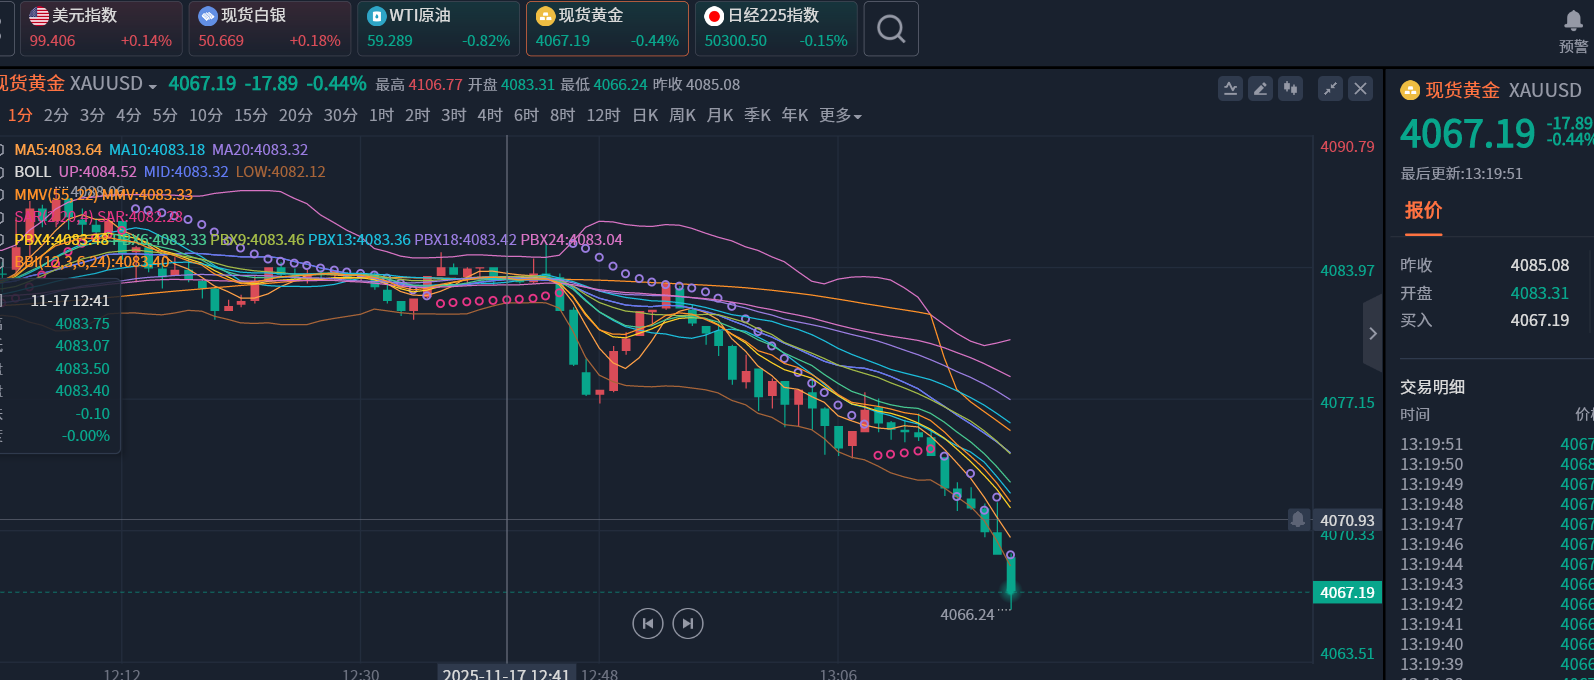This screenshot has height=680, width=1594.
Task: Shrink the chart with the arrows icon
Action: [x=1330, y=89]
